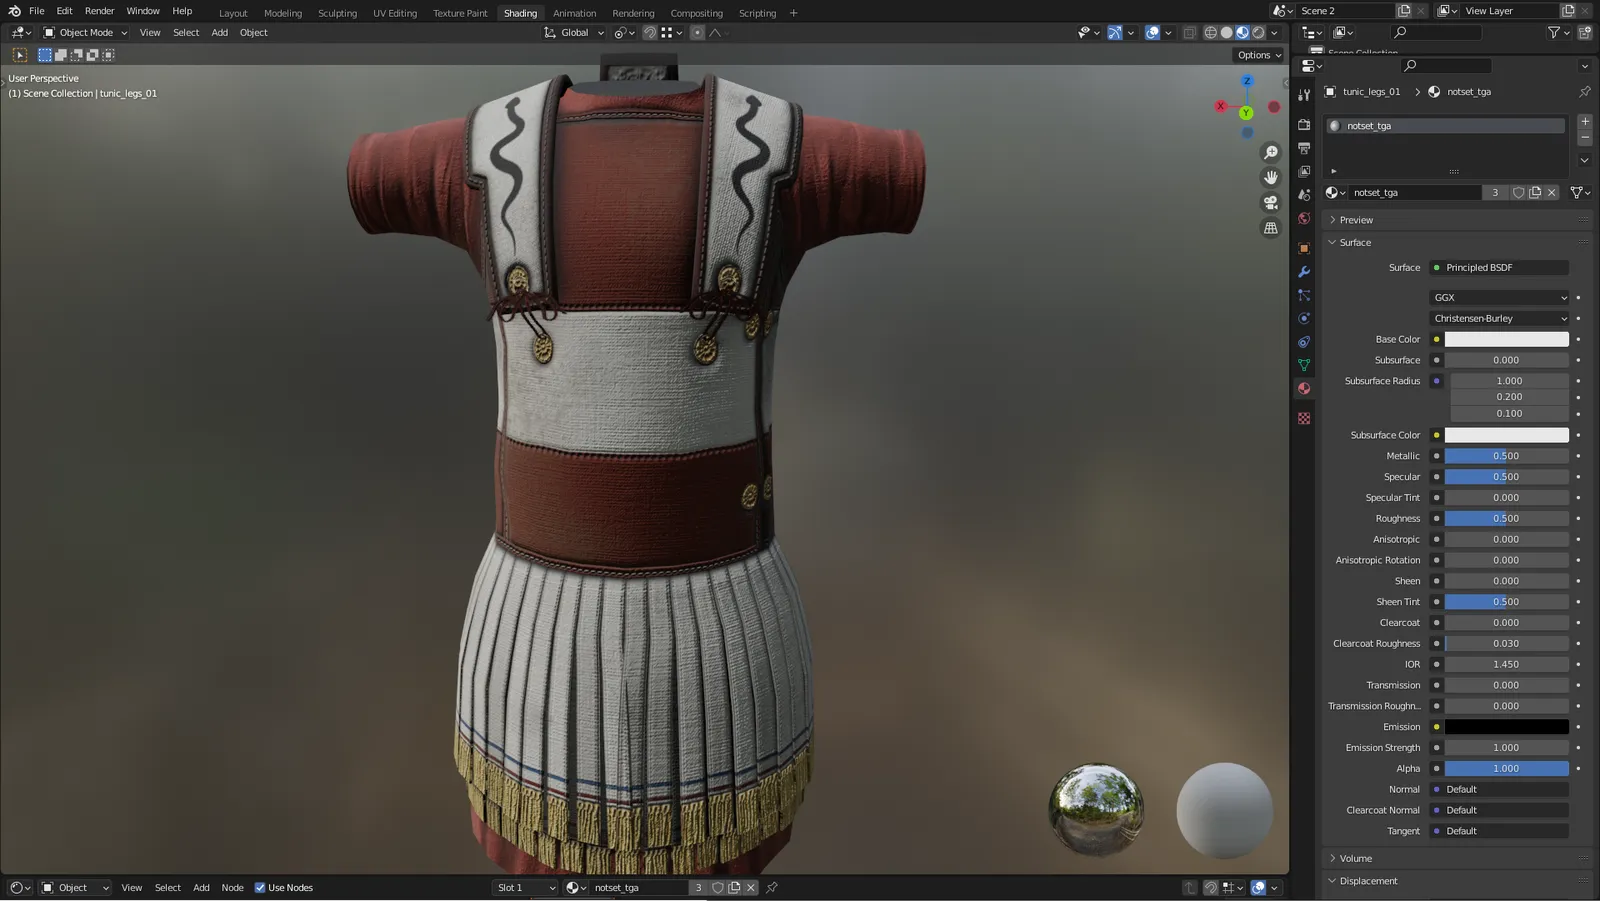The width and height of the screenshot is (1600, 901).
Task: Expand the Preview panel
Action: [x=1356, y=220]
